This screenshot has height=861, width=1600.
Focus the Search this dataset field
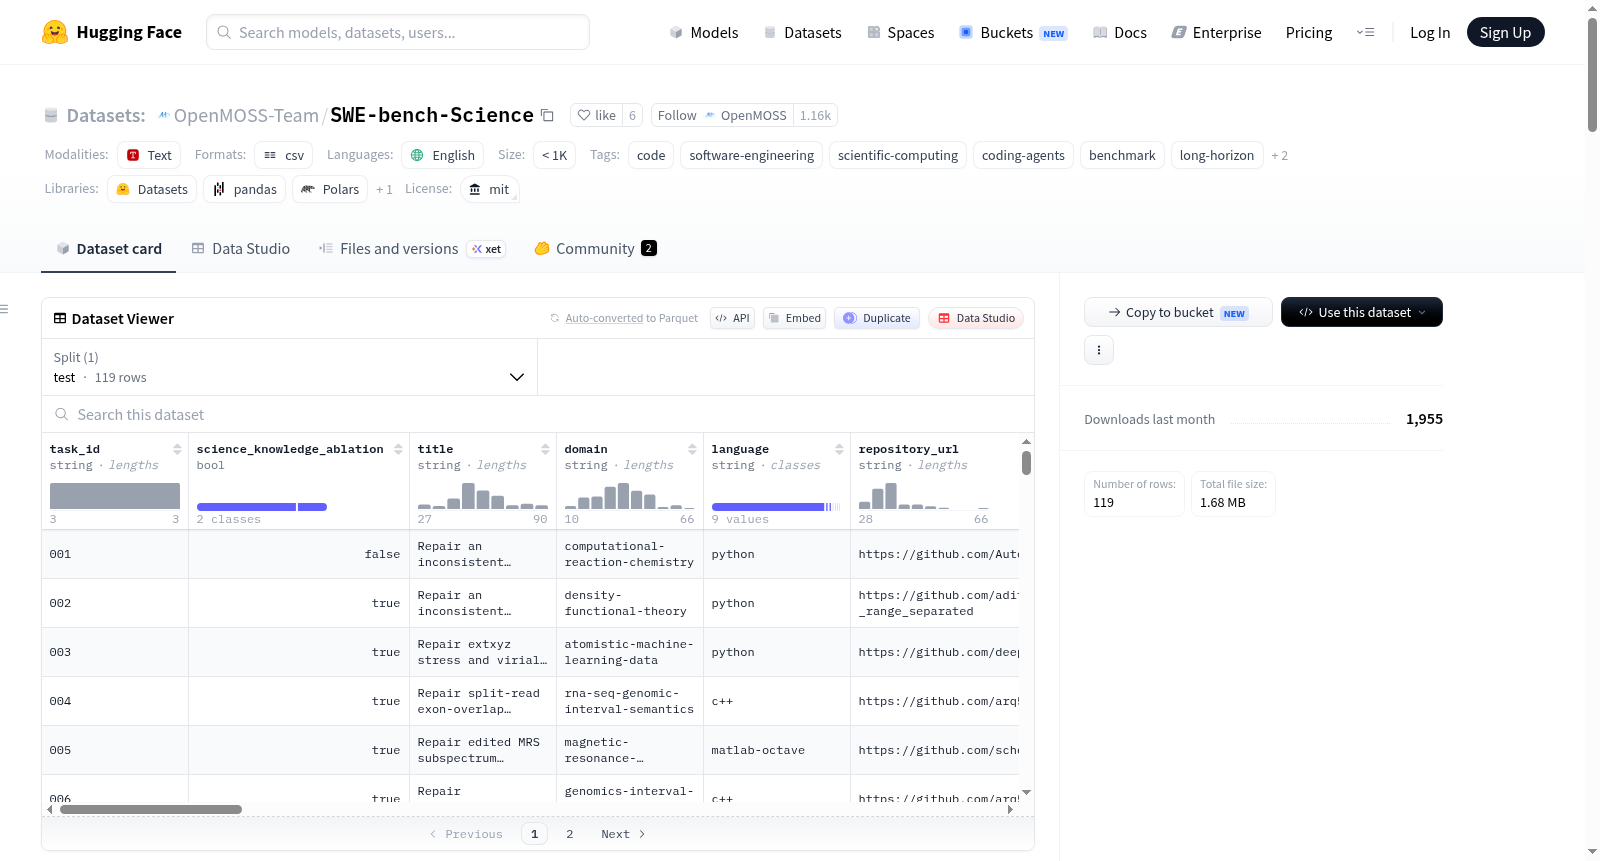pyautogui.click(x=538, y=414)
